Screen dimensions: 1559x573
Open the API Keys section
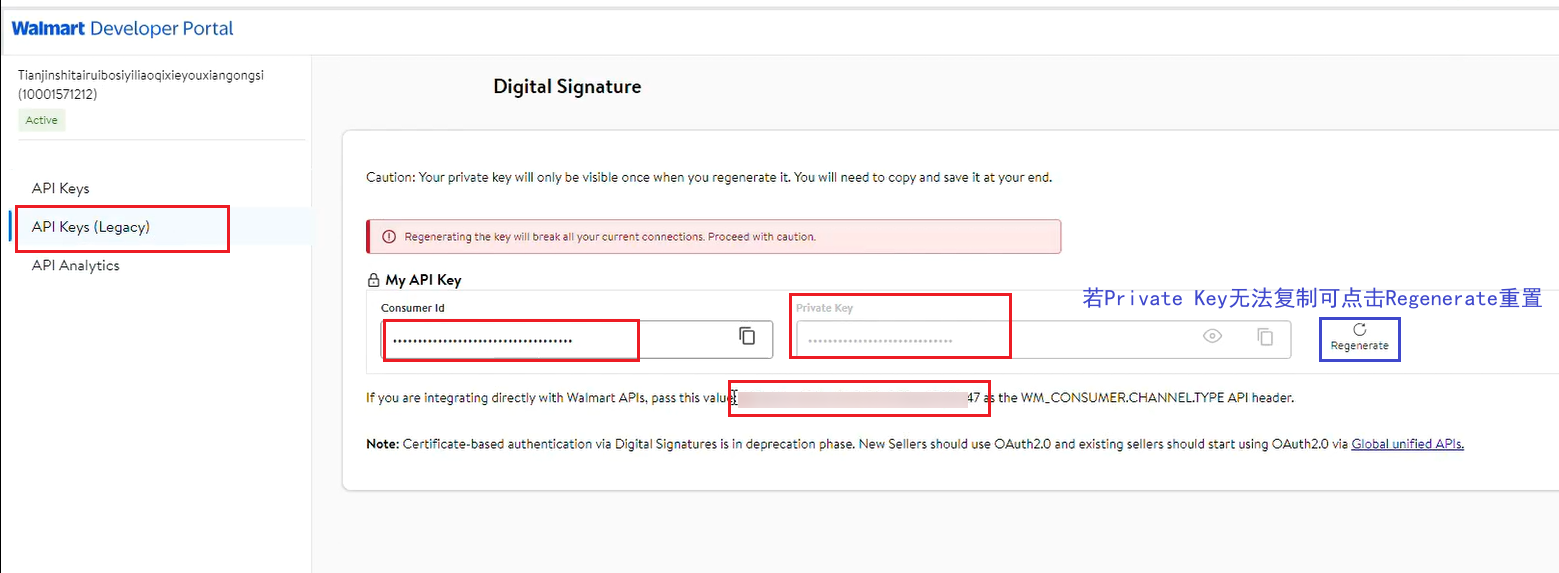pos(61,189)
